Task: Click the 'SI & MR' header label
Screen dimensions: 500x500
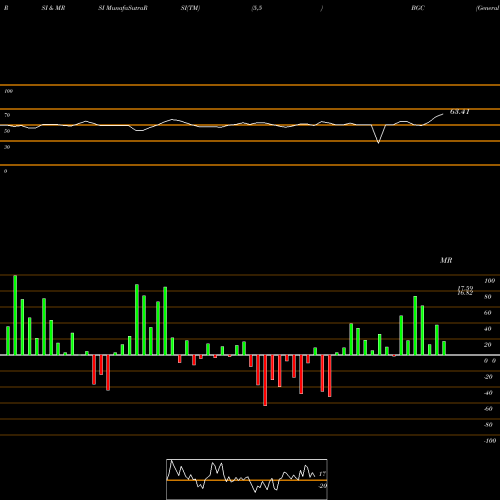Action: pos(53,8)
